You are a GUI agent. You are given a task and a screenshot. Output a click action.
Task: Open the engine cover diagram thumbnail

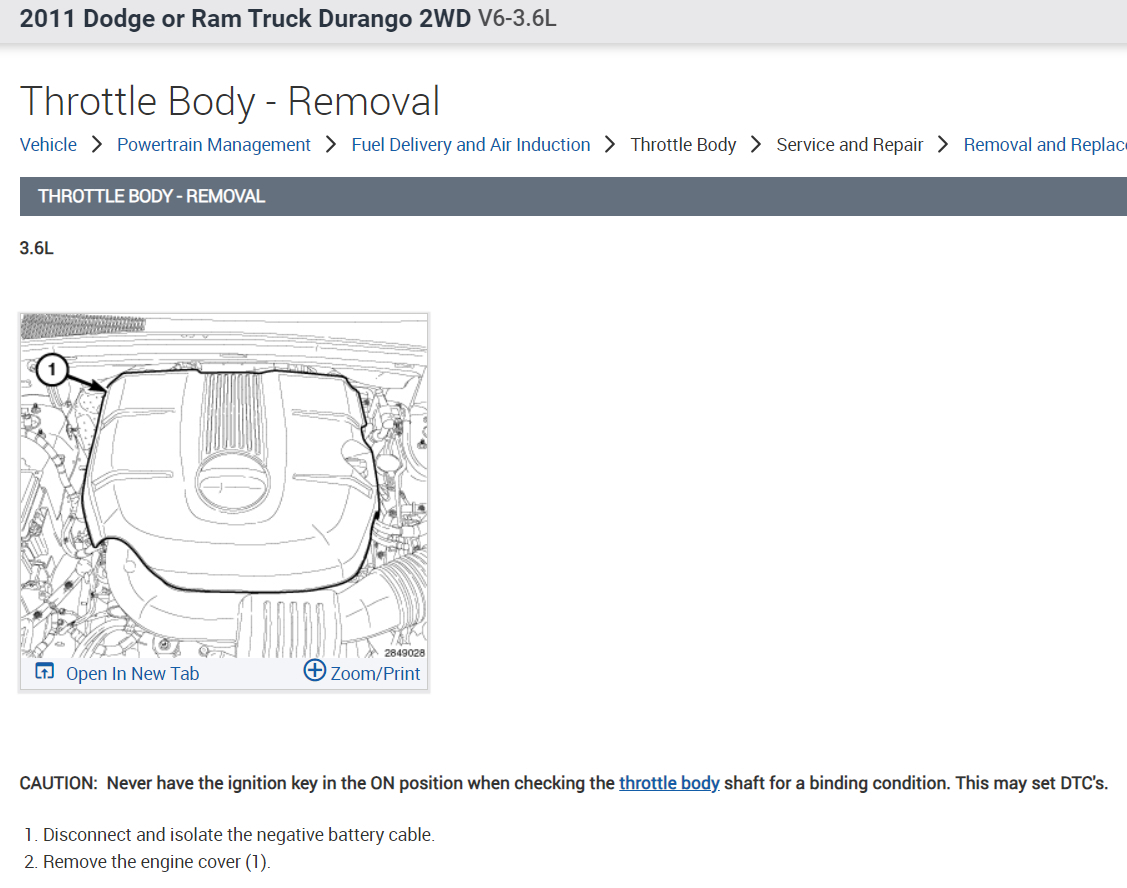tap(224, 486)
